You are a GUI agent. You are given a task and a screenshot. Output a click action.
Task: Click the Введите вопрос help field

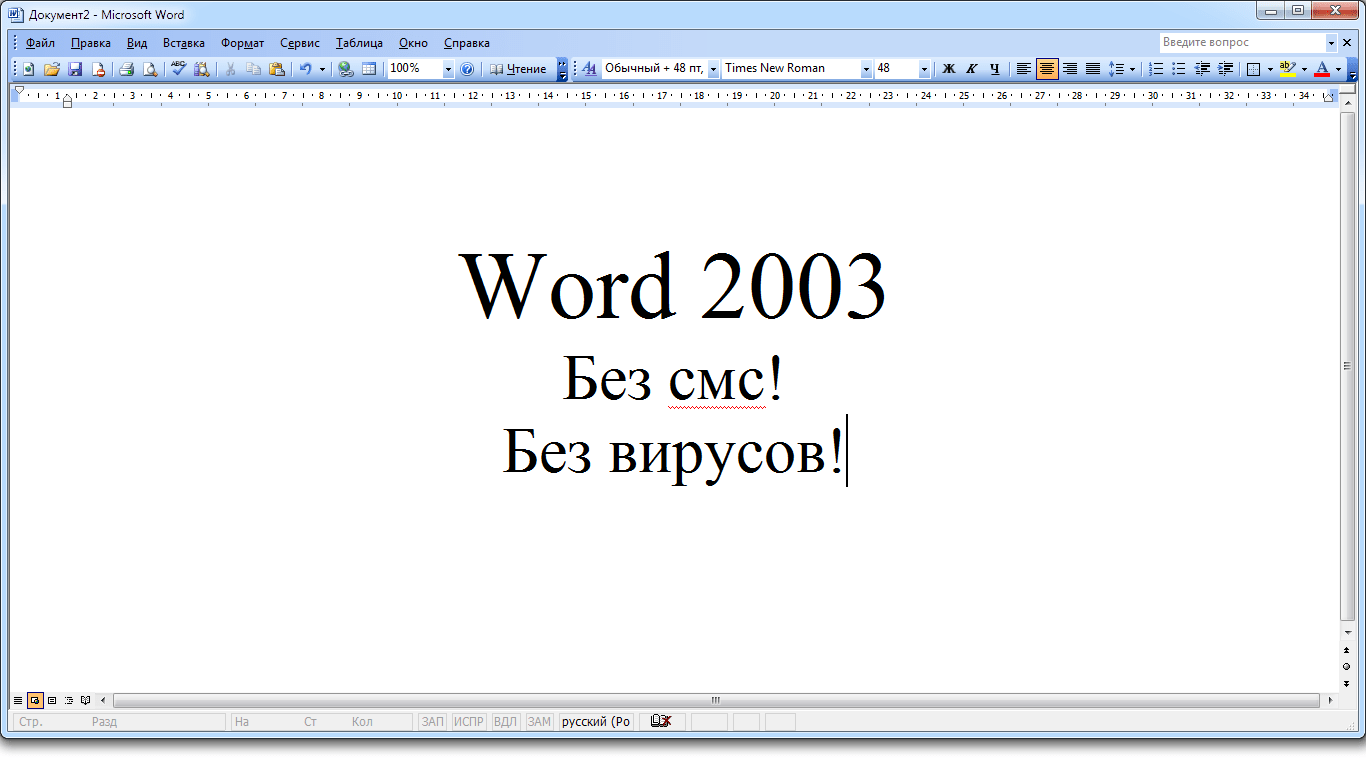tap(1242, 43)
